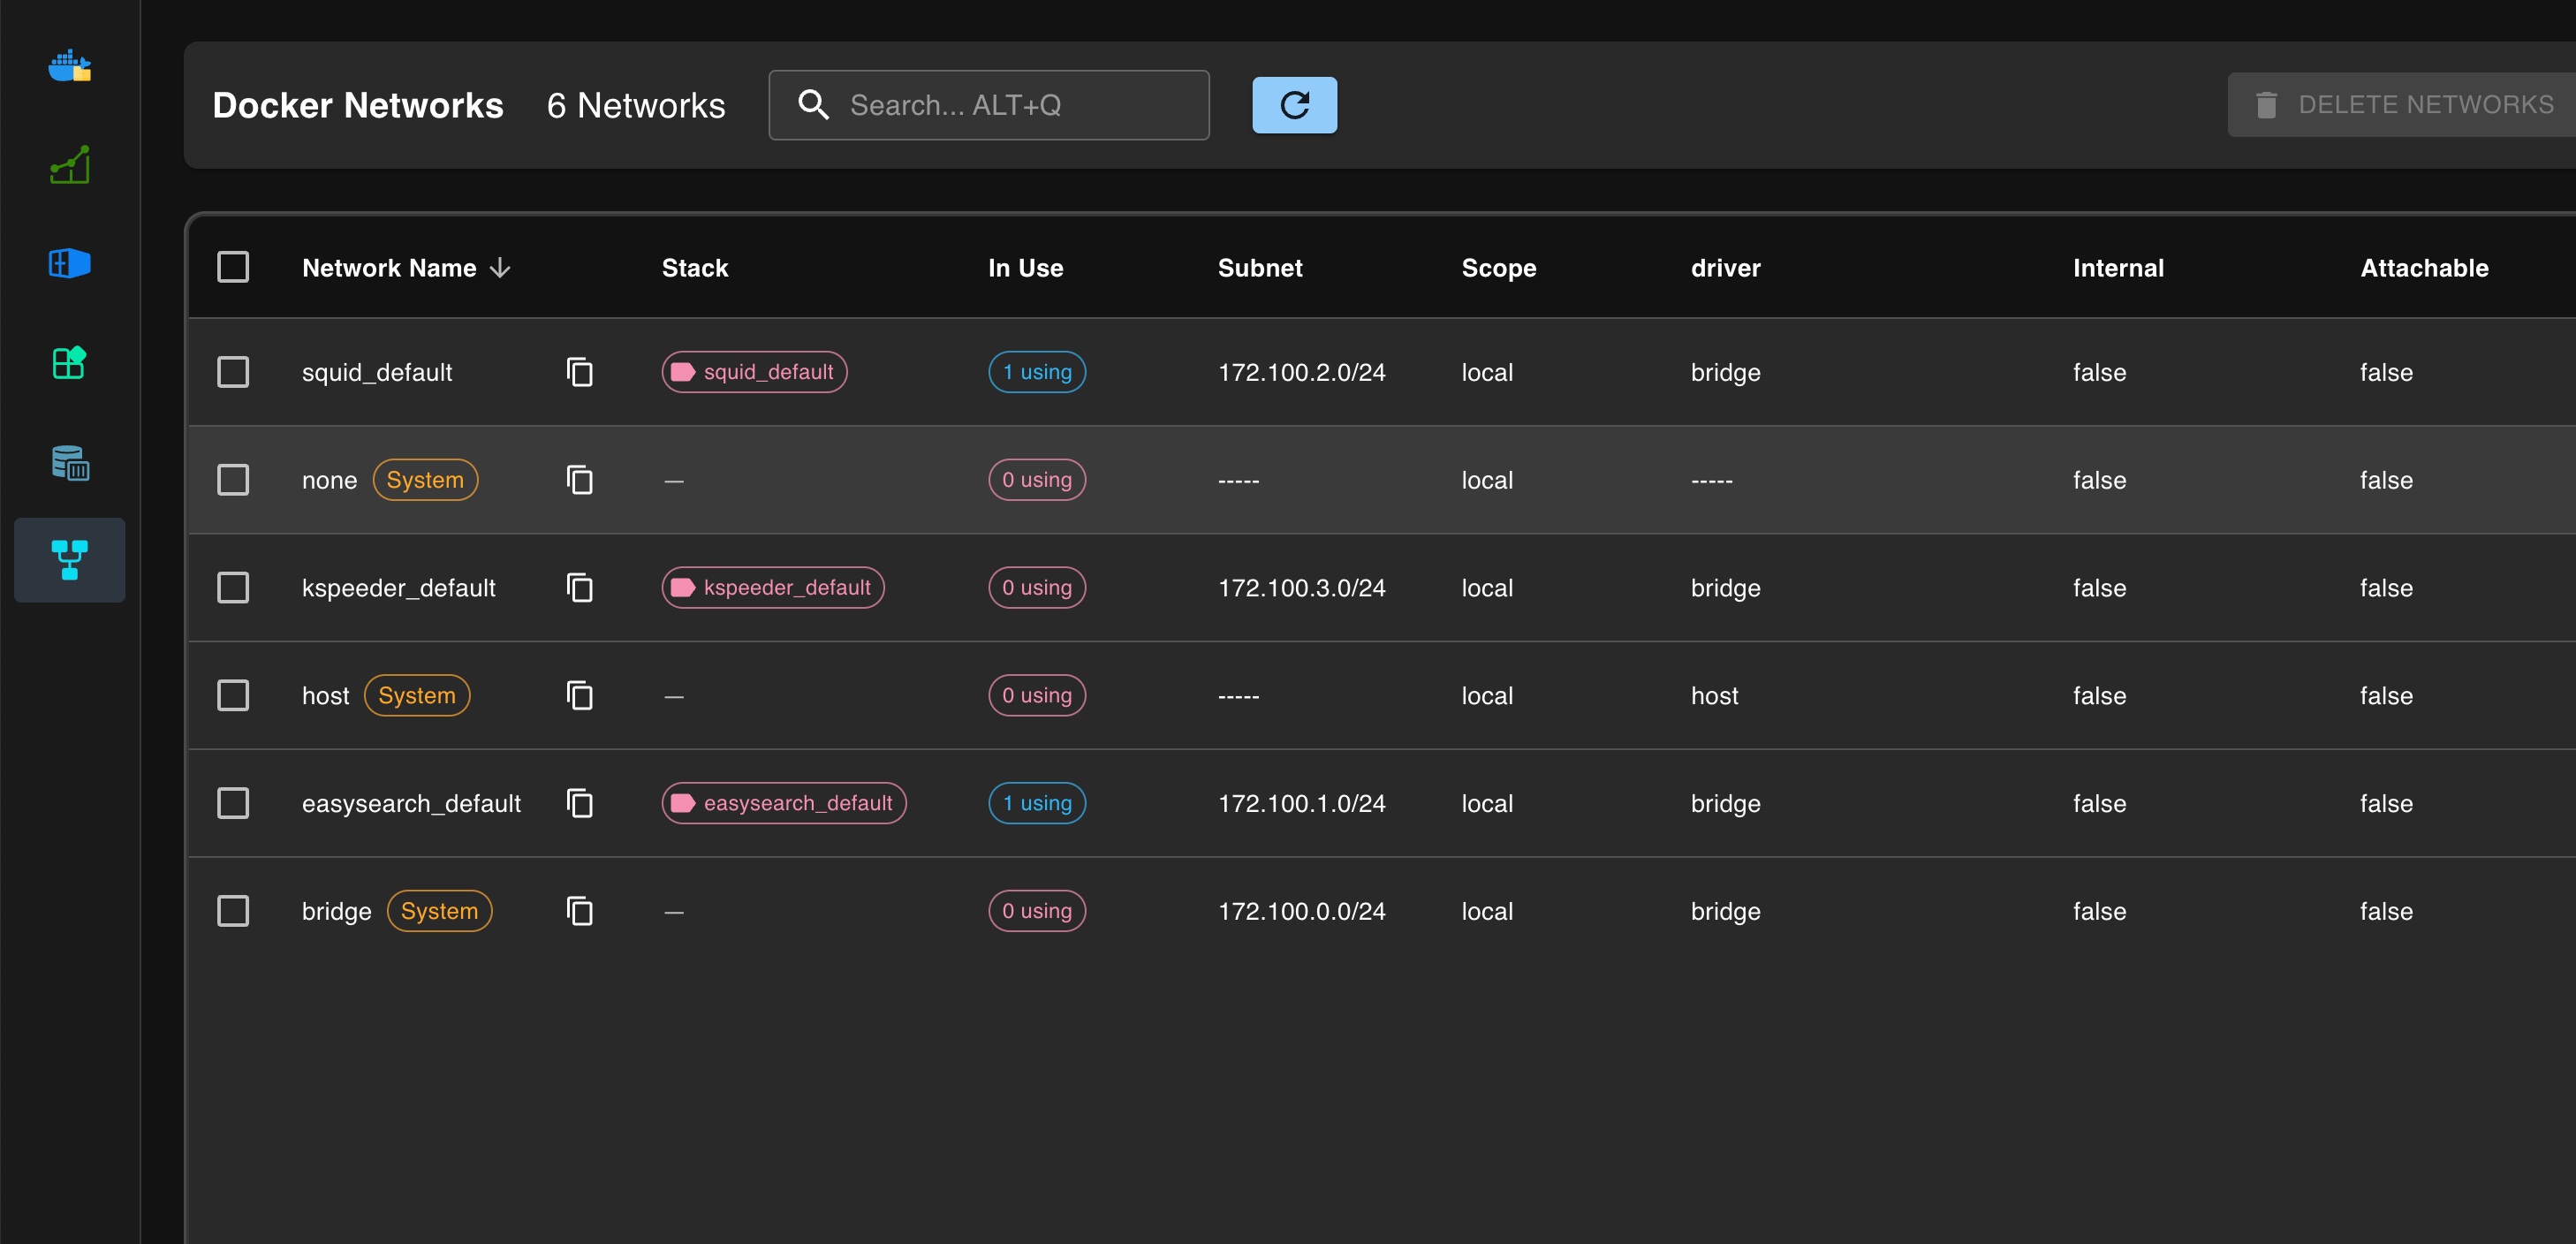The image size is (2576, 1244).
Task: Check the kspeeder_default row checkbox
Action: click(233, 588)
